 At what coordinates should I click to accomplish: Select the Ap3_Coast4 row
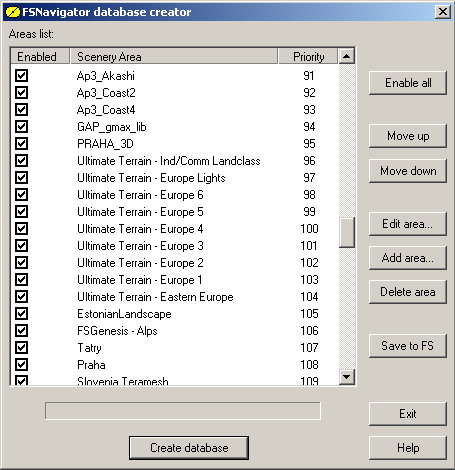click(x=175, y=110)
